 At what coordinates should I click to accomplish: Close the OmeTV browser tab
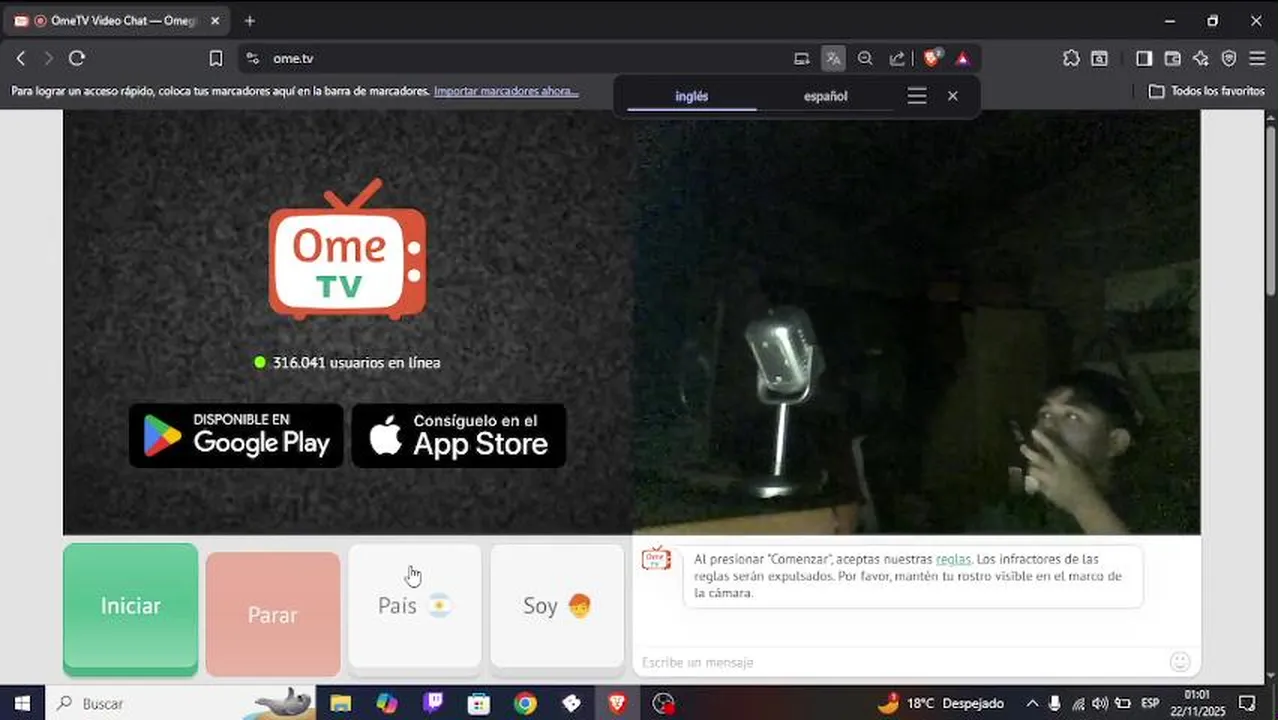[x=215, y=20]
